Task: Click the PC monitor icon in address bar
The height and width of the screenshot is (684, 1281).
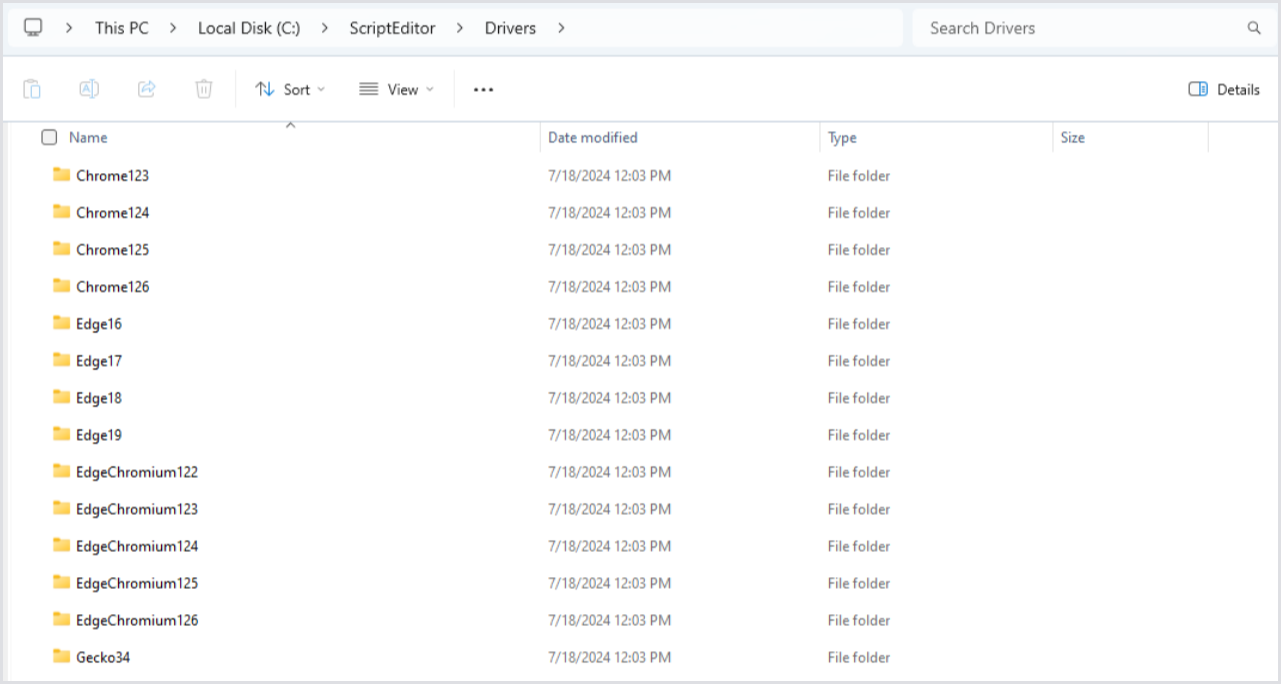Action: click(x=33, y=28)
